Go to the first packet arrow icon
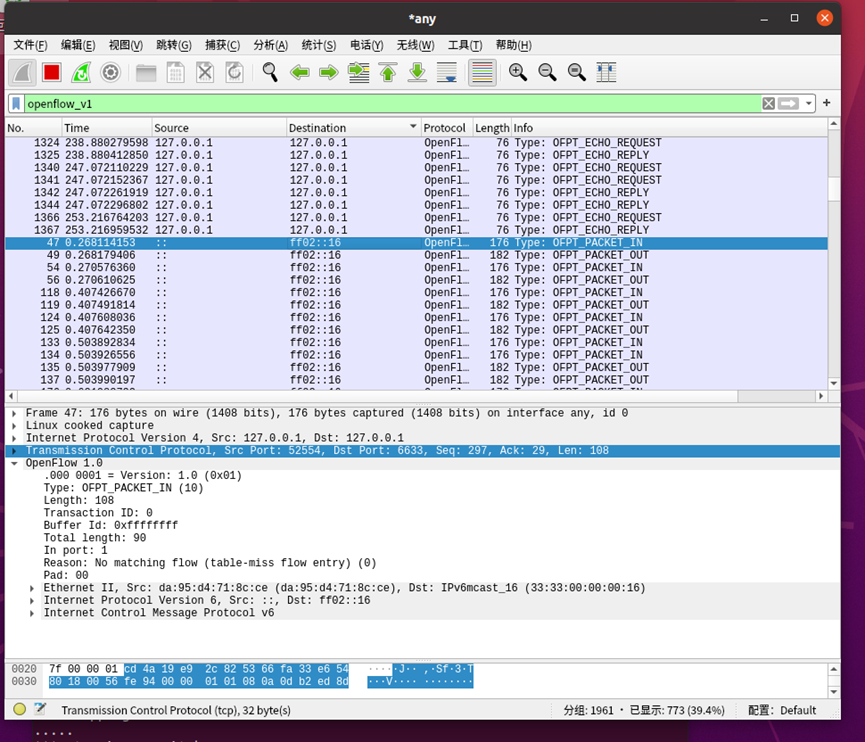 point(388,72)
